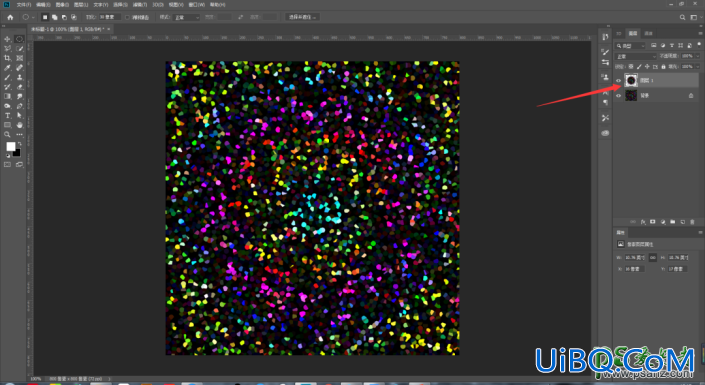The image size is (705, 385).
Task: Choose Intersect with Selection mode
Action: 74,17
